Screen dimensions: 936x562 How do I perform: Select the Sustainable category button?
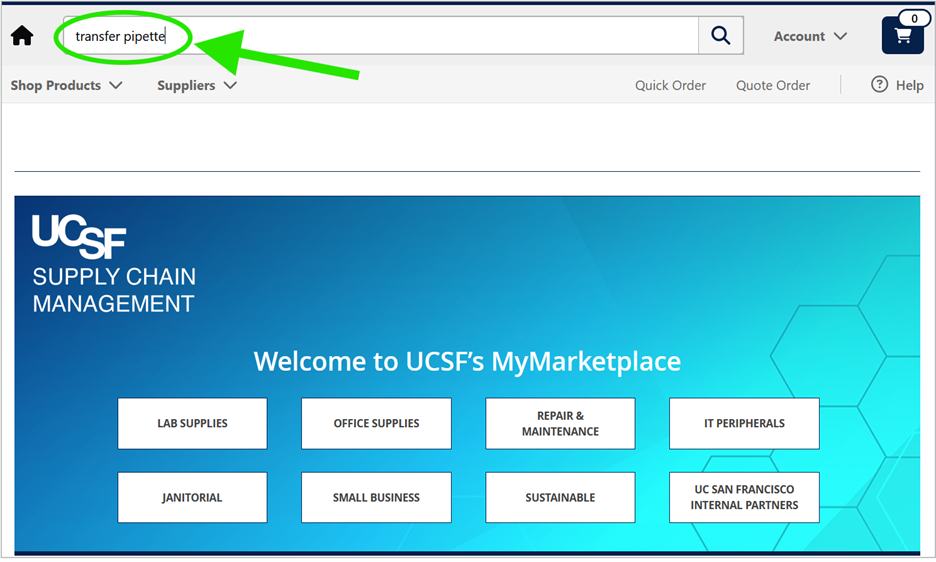[560, 497]
